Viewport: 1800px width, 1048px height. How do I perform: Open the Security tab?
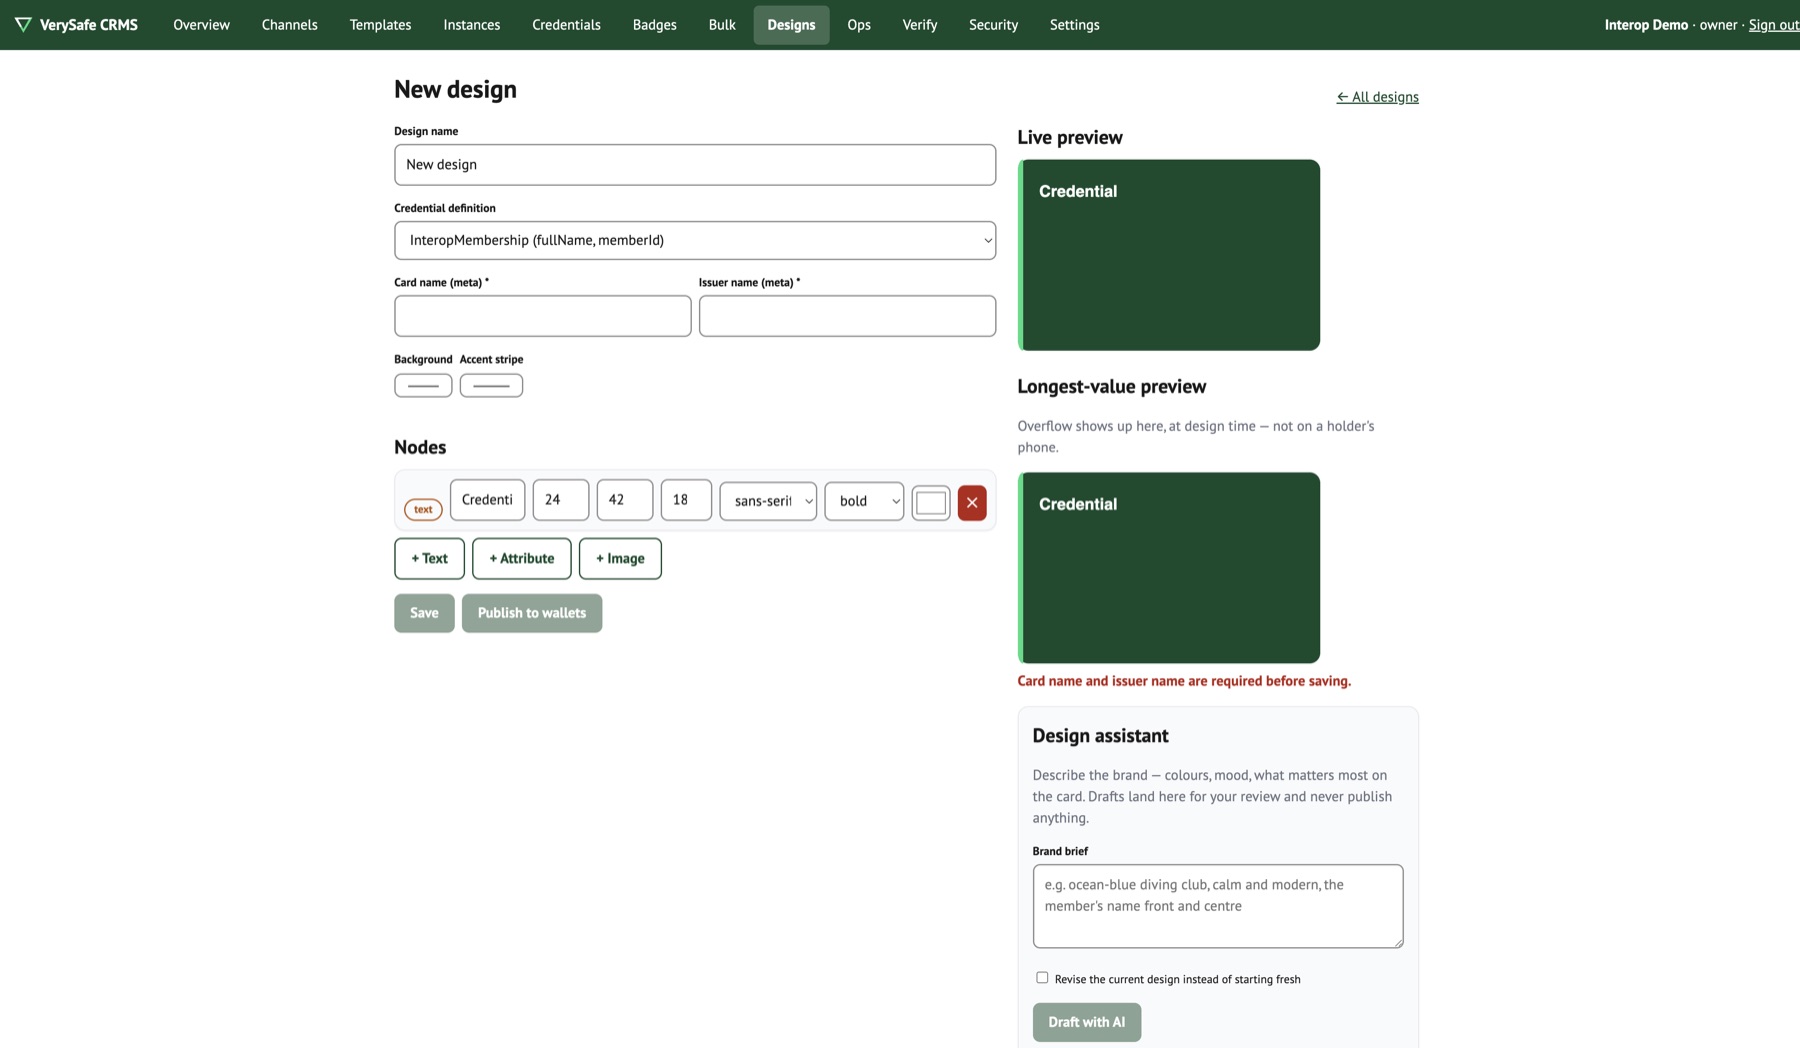click(993, 25)
